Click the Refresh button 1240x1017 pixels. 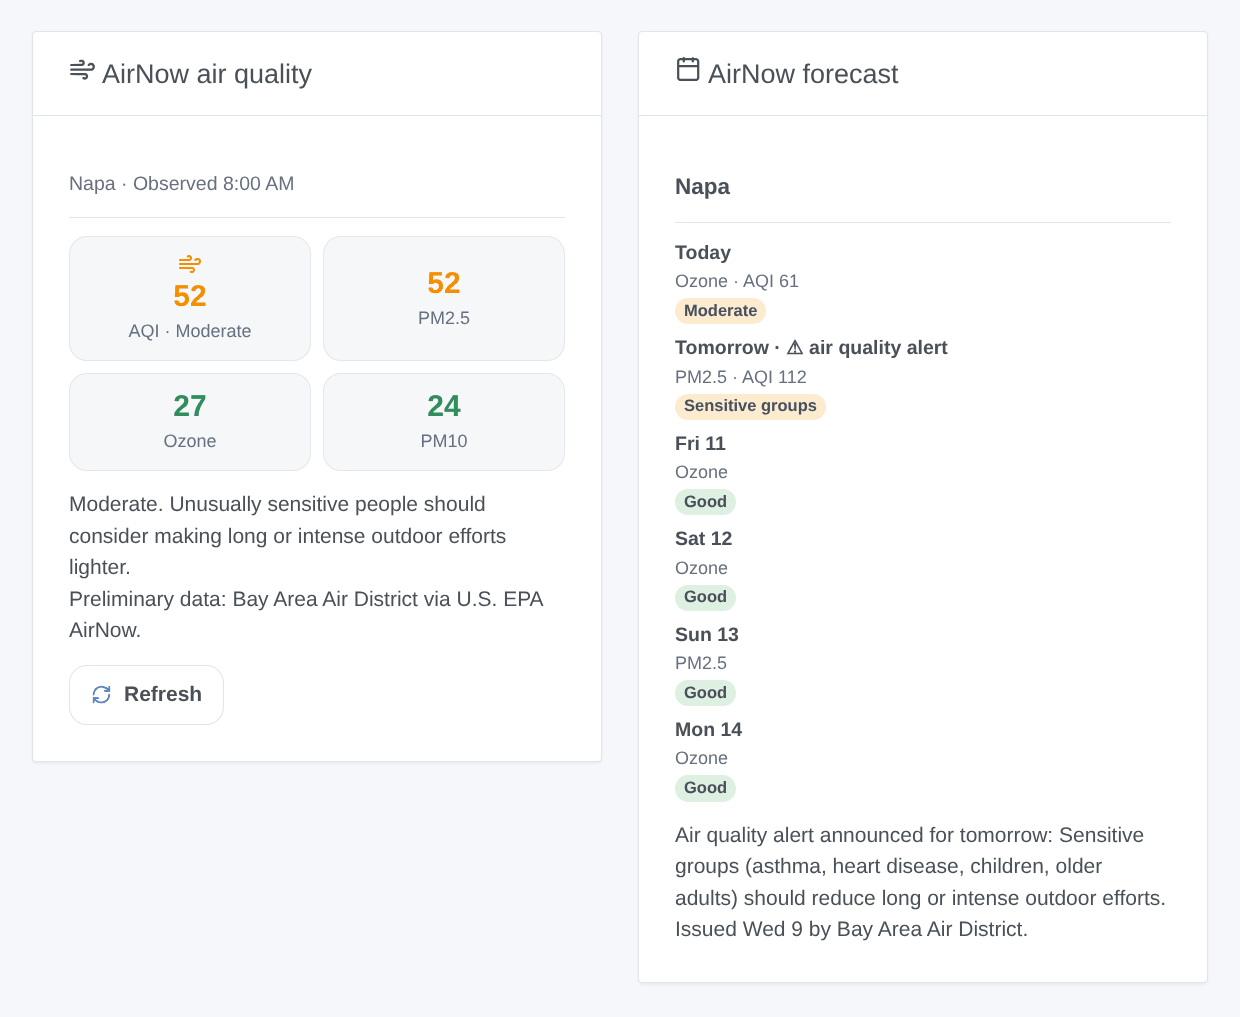click(146, 695)
